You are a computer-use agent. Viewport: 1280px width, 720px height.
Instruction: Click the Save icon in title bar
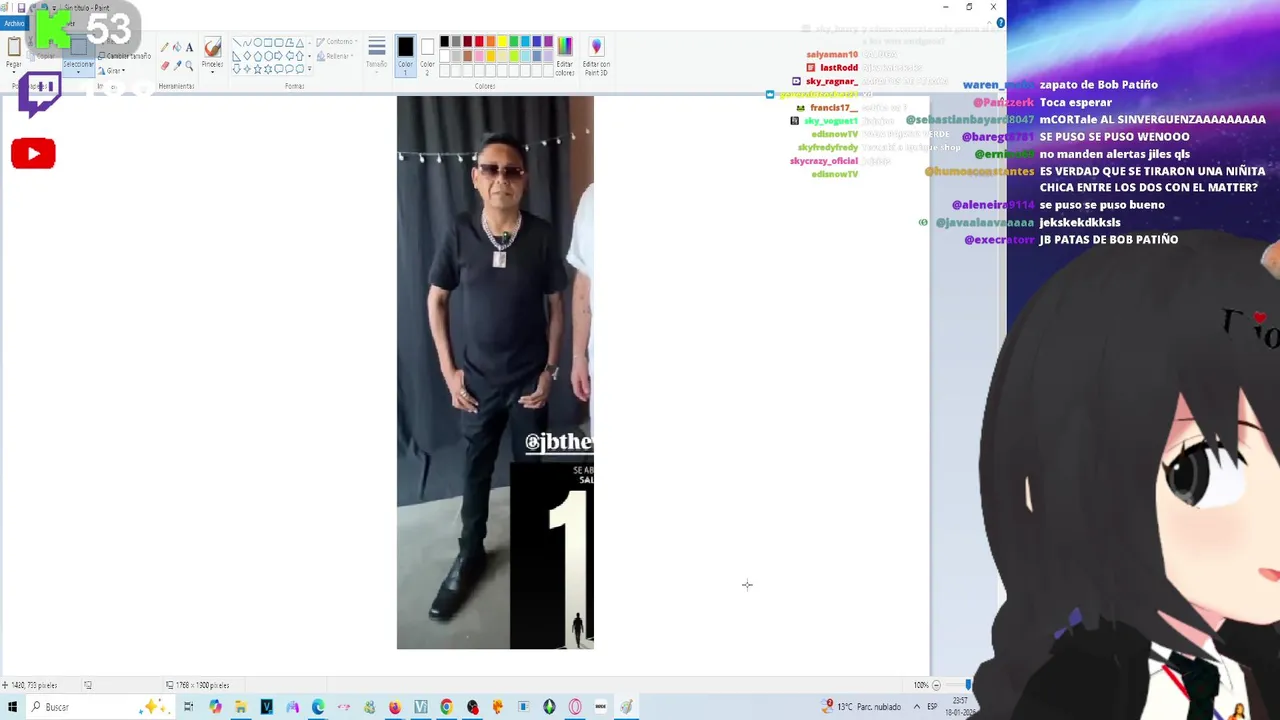pyautogui.click(x=21, y=8)
